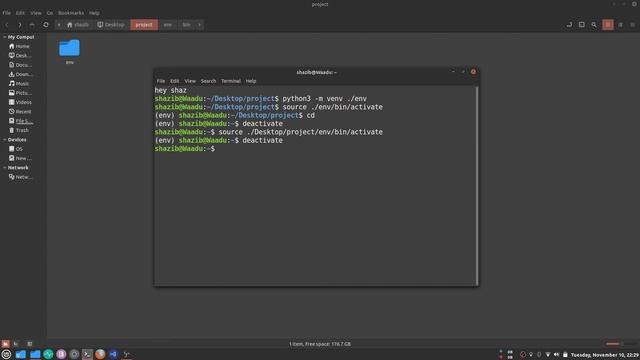The height and width of the screenshot is (360, 640).
Task: Open Network in the sidebar
Action: tap(20, 177)
